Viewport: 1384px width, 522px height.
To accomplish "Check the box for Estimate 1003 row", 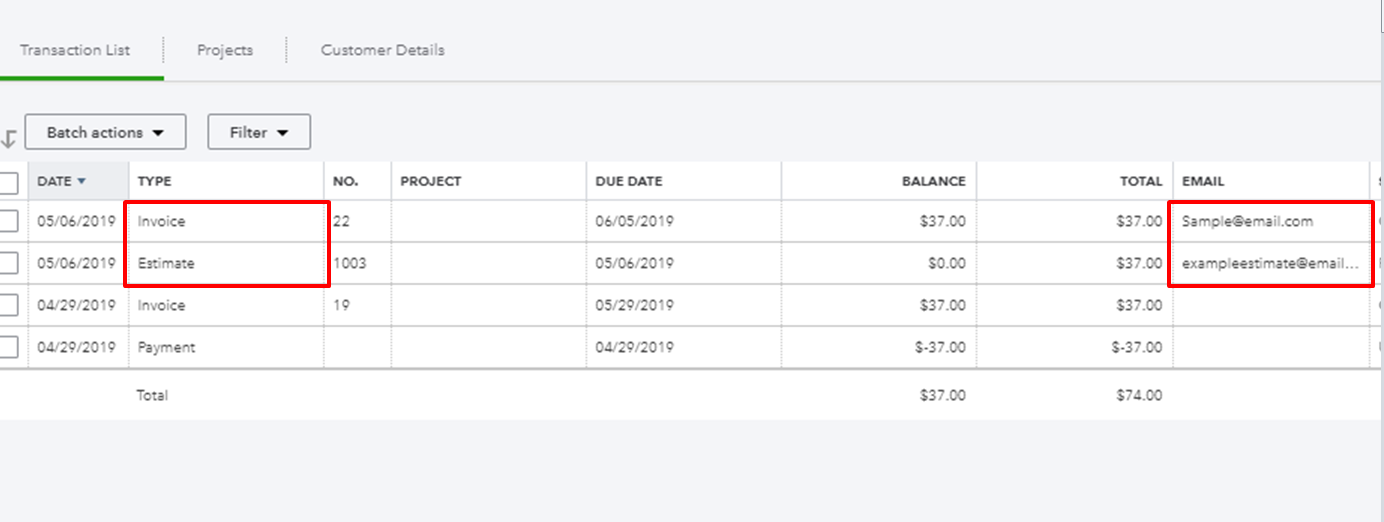I will click(9, 264).
